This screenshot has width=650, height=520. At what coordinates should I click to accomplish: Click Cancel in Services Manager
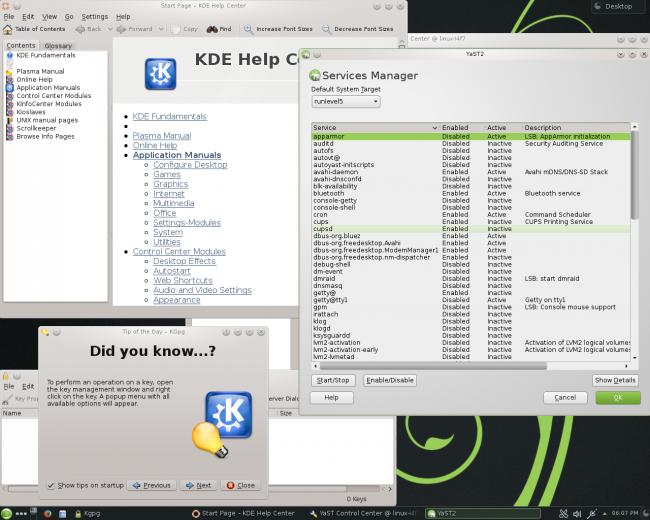pos(565,398)
